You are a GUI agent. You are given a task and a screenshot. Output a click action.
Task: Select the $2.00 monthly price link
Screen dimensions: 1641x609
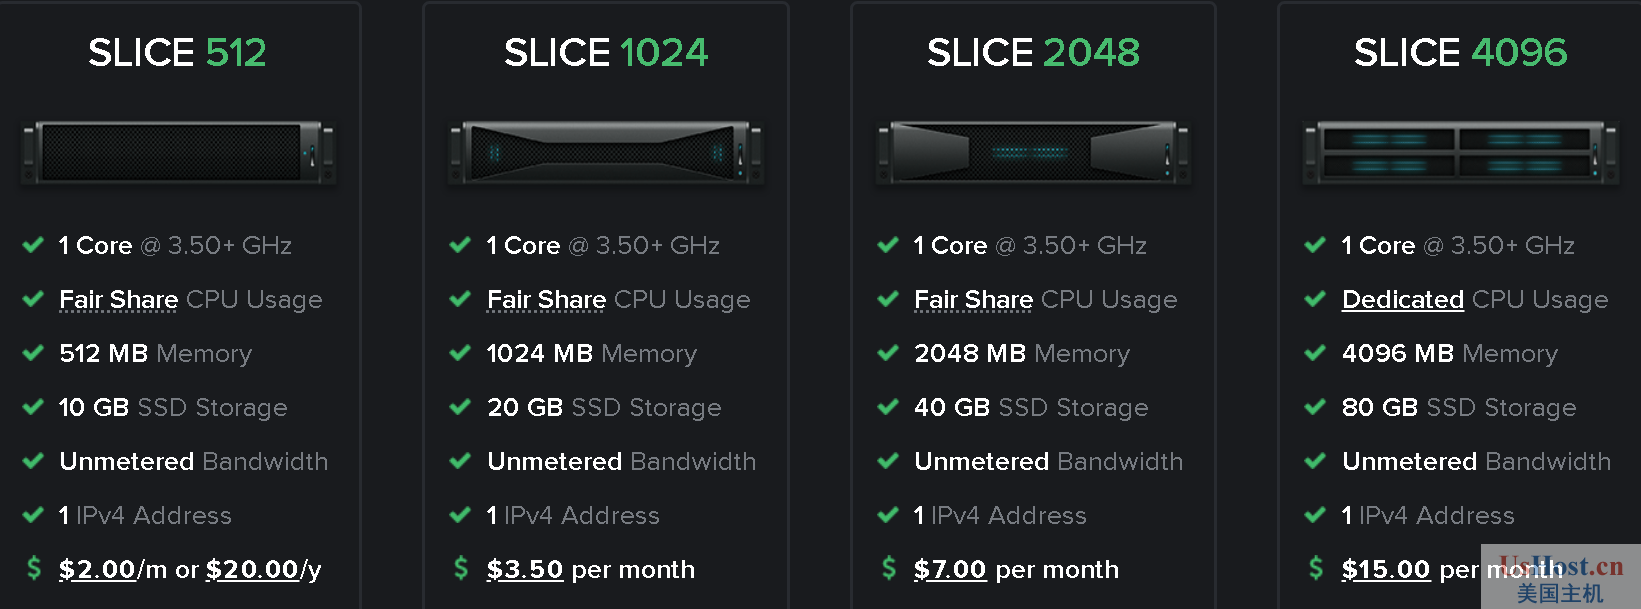click(97, 570)
